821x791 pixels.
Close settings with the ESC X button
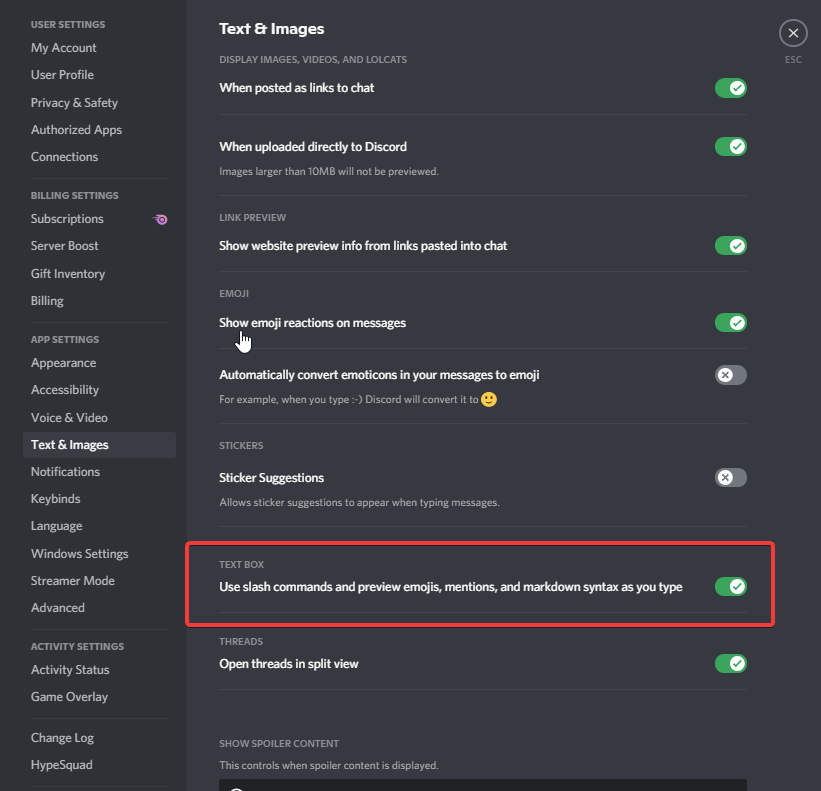(793, 34)
